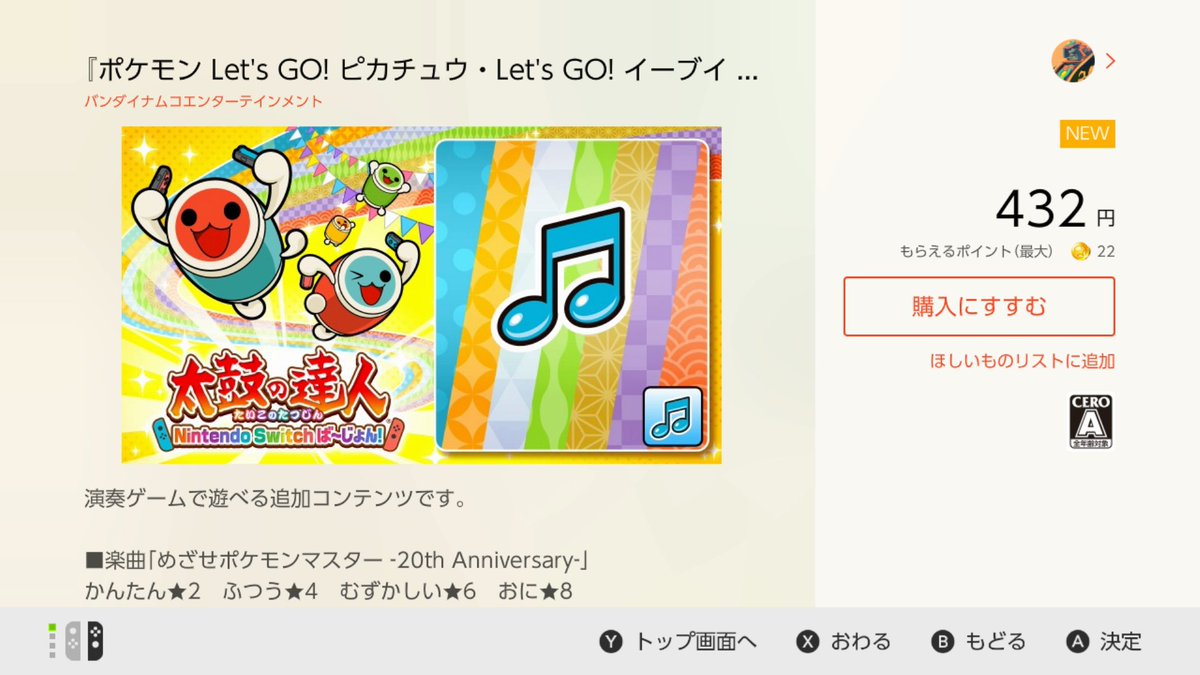Image resolution: width=1200 pixels, height=675 pixels.
Task: Select the B button icon for もどる
Action: (943, 642)
